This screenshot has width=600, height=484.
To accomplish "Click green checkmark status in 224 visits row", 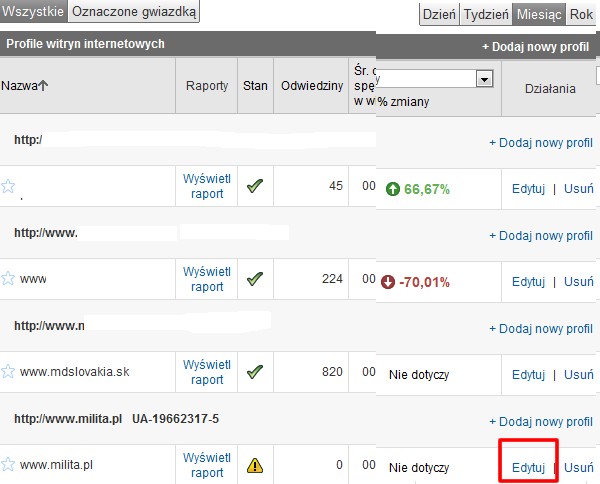I will click(255, 279).
